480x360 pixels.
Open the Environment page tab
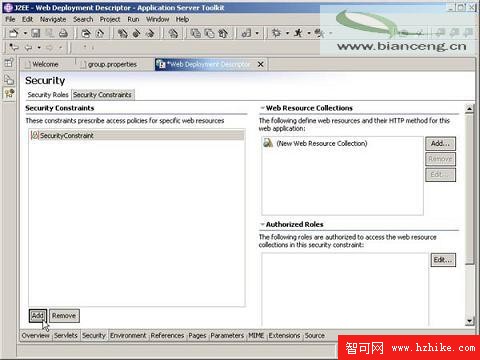click(128, 335)
